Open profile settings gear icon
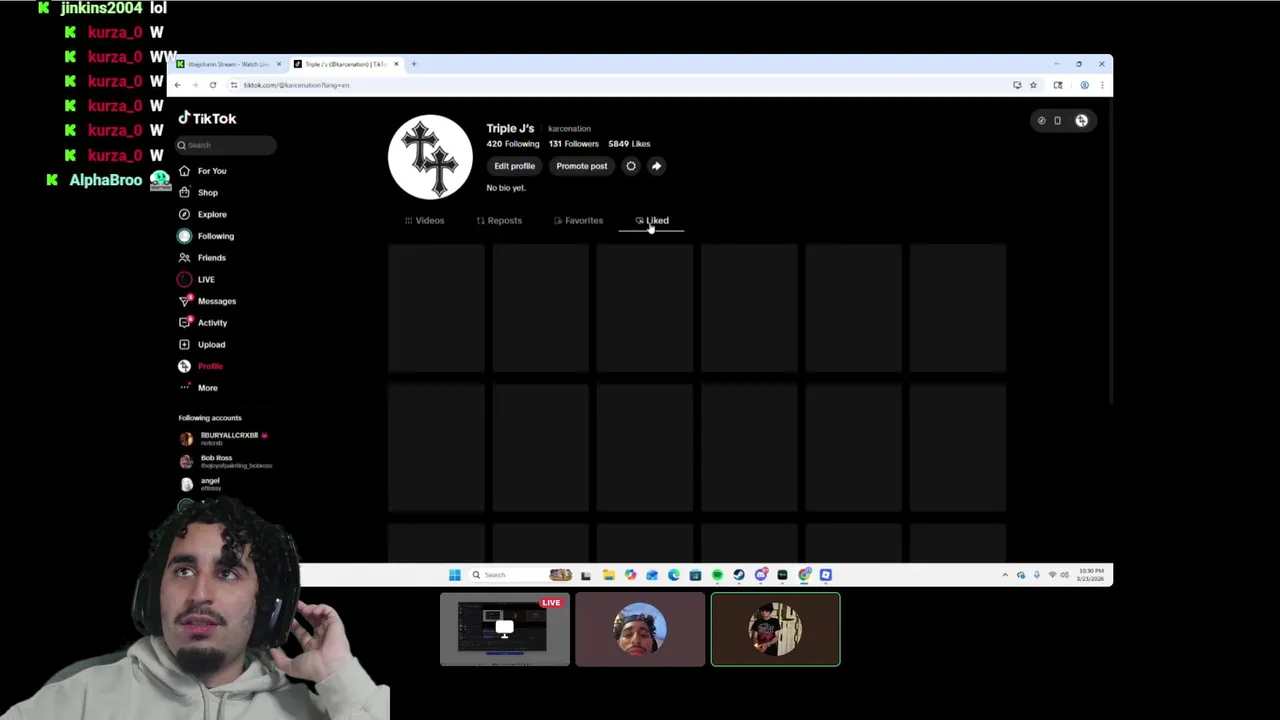 point(631,166)
